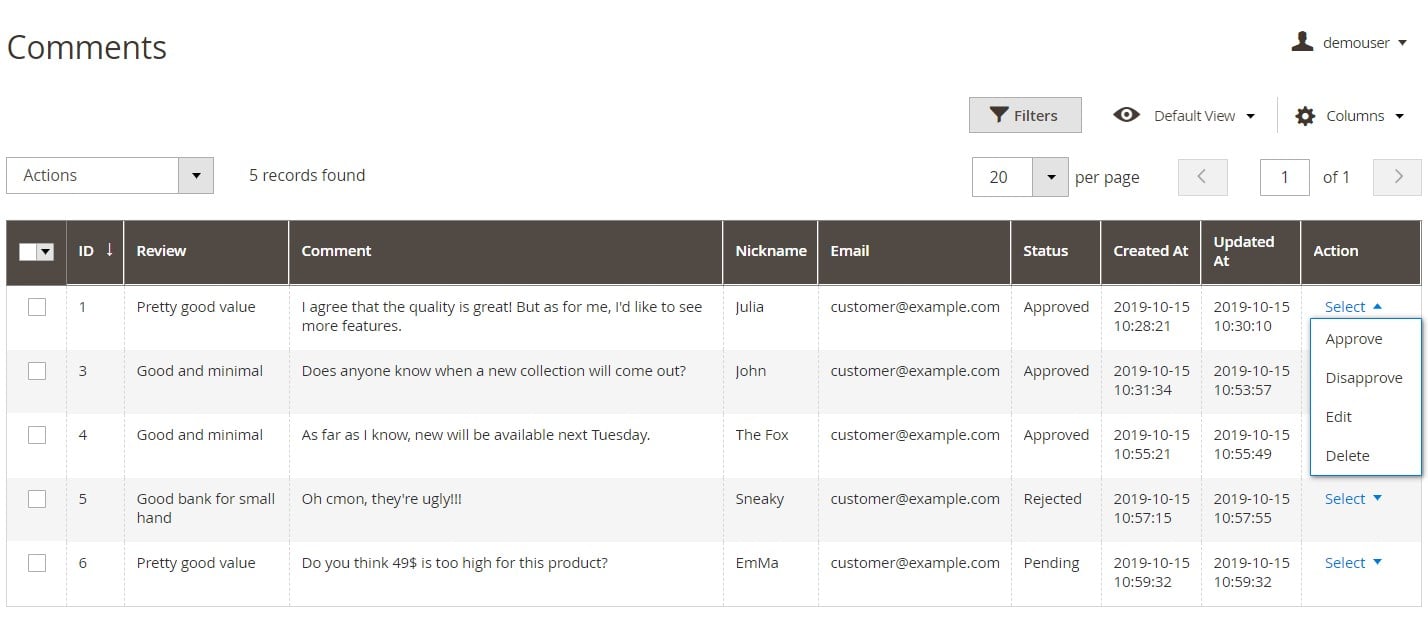The height and width of the screenshot is (617, 1428).
Task: Click nickname Sneaky in the table
Action: 759,499
